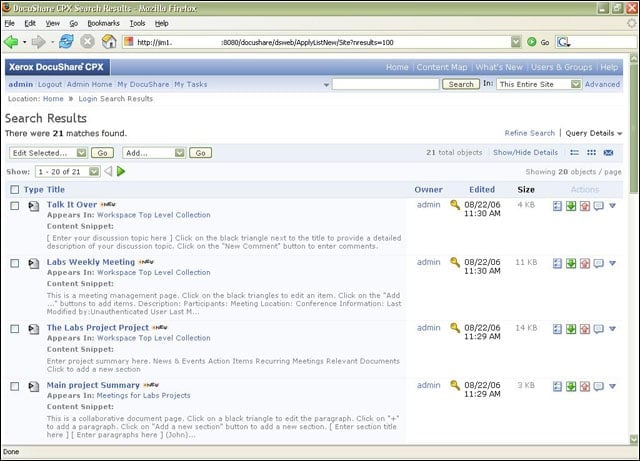Open the What's New link
The image size is (640, 461).
pyautogui.click(x=499, y=67)
